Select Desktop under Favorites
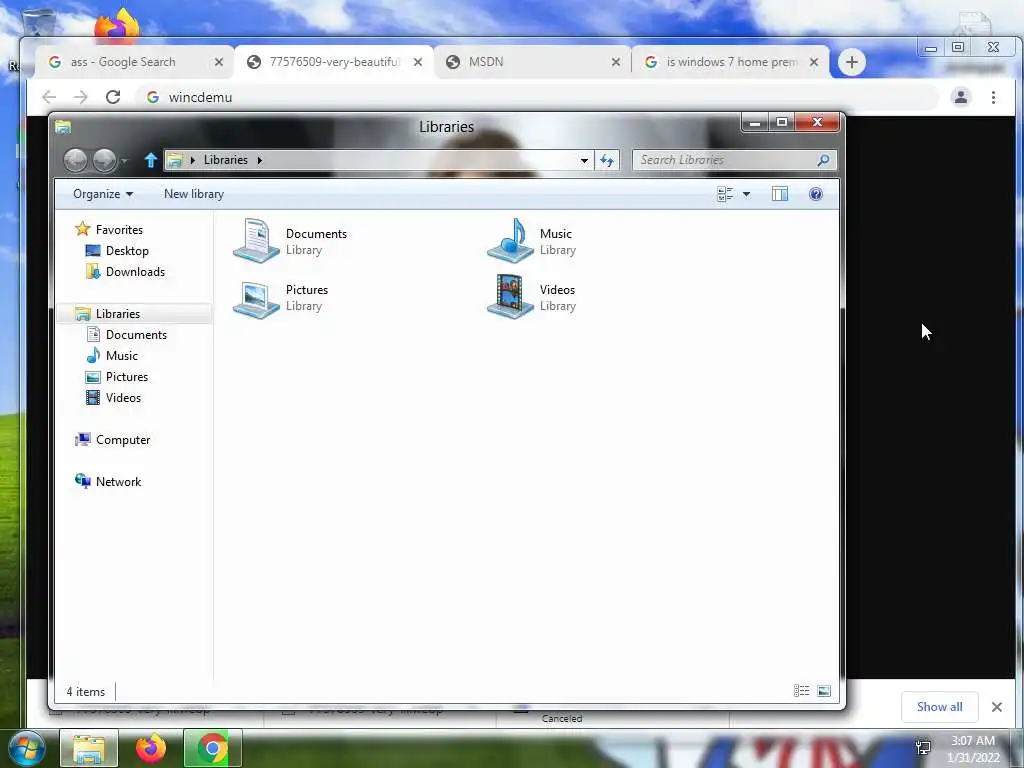 127,251
